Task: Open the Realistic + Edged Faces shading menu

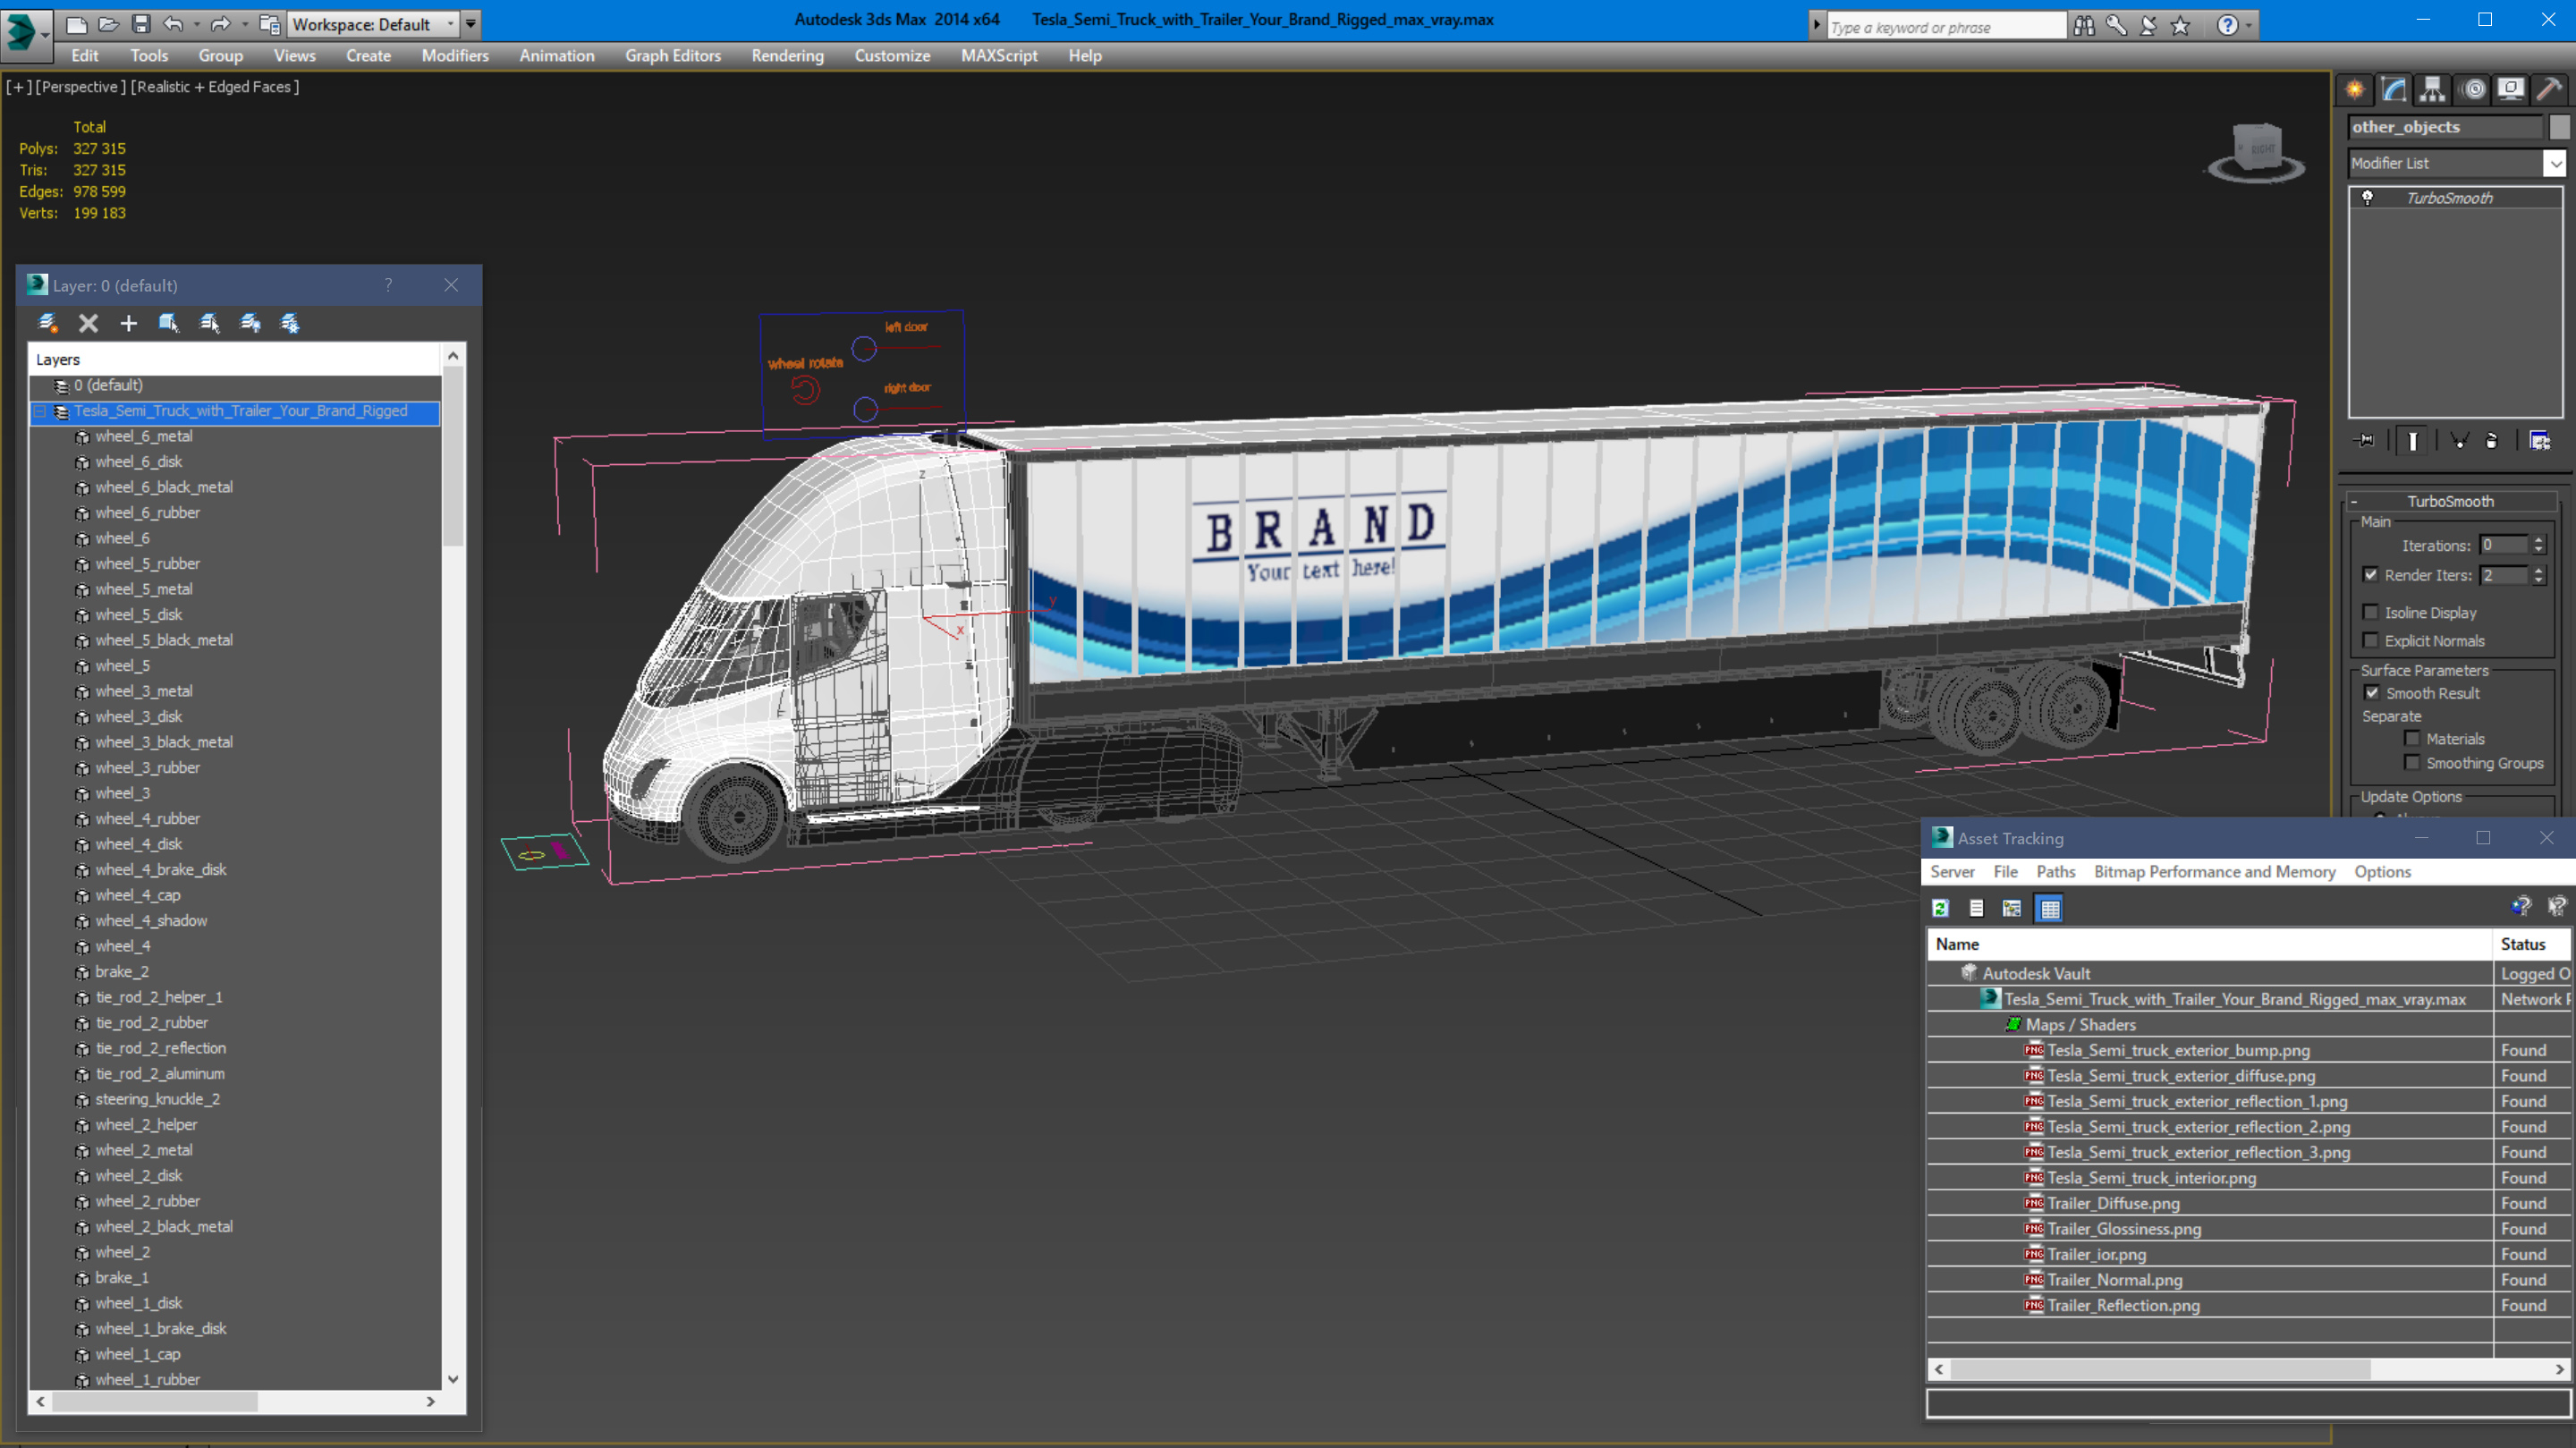Action: [215, 87]
